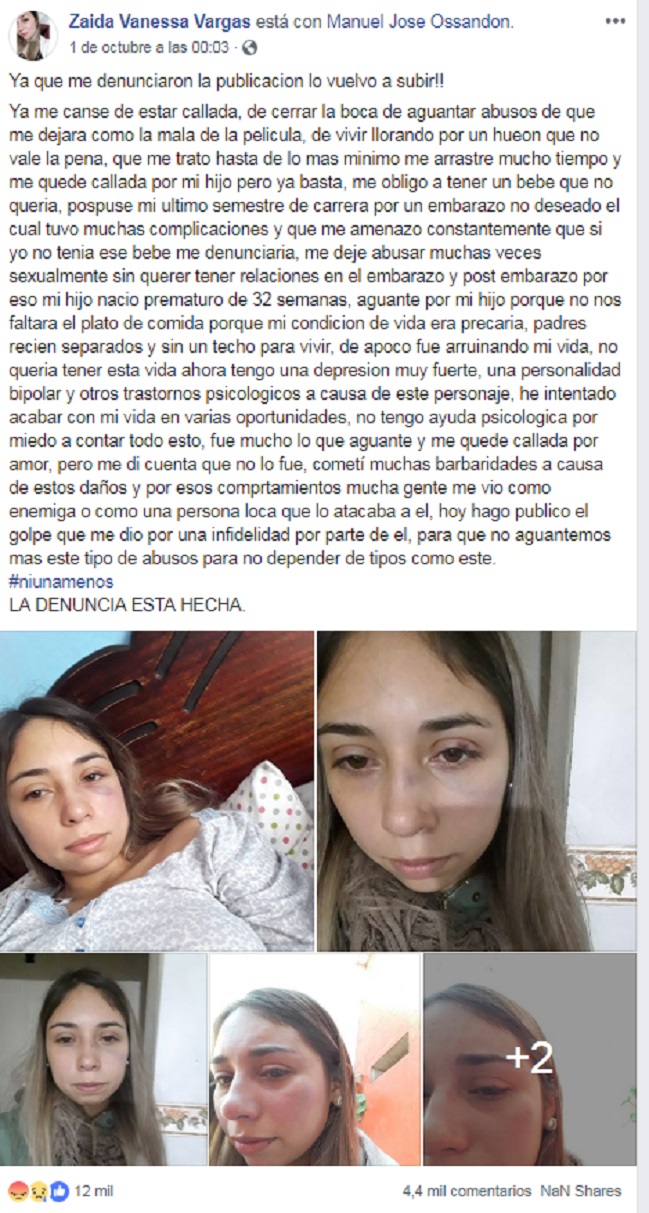Screen dimensions: 649x1213
Task: Open the large top-right selfie photo
Action: 477,791
